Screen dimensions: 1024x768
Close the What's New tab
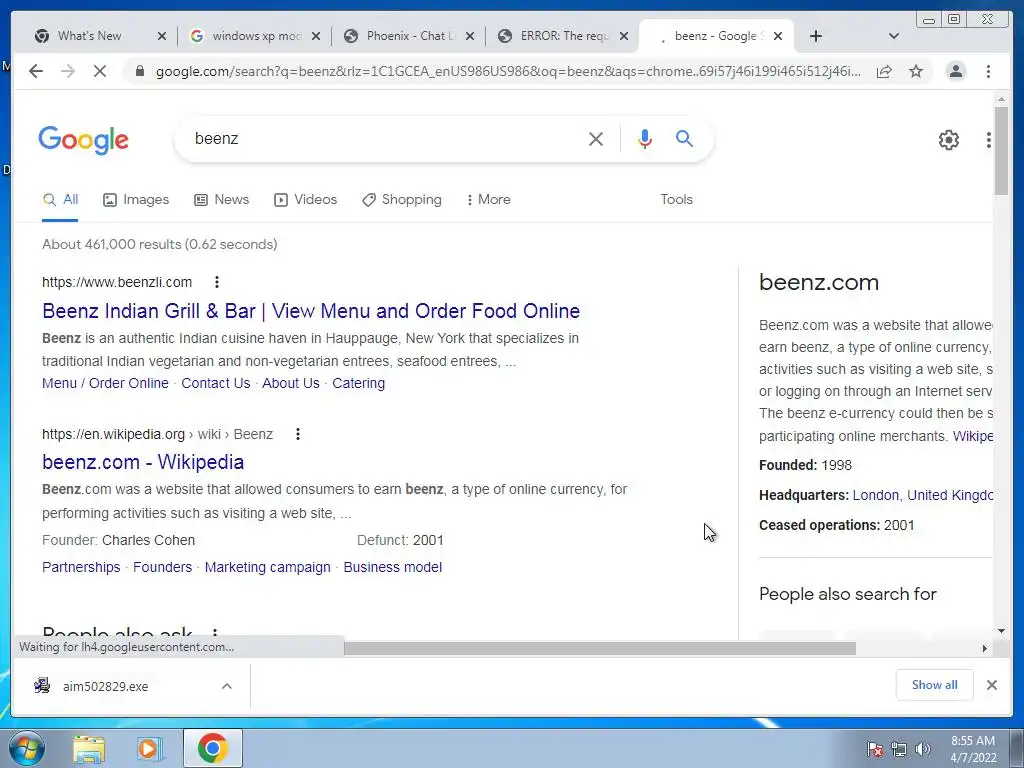162,37
